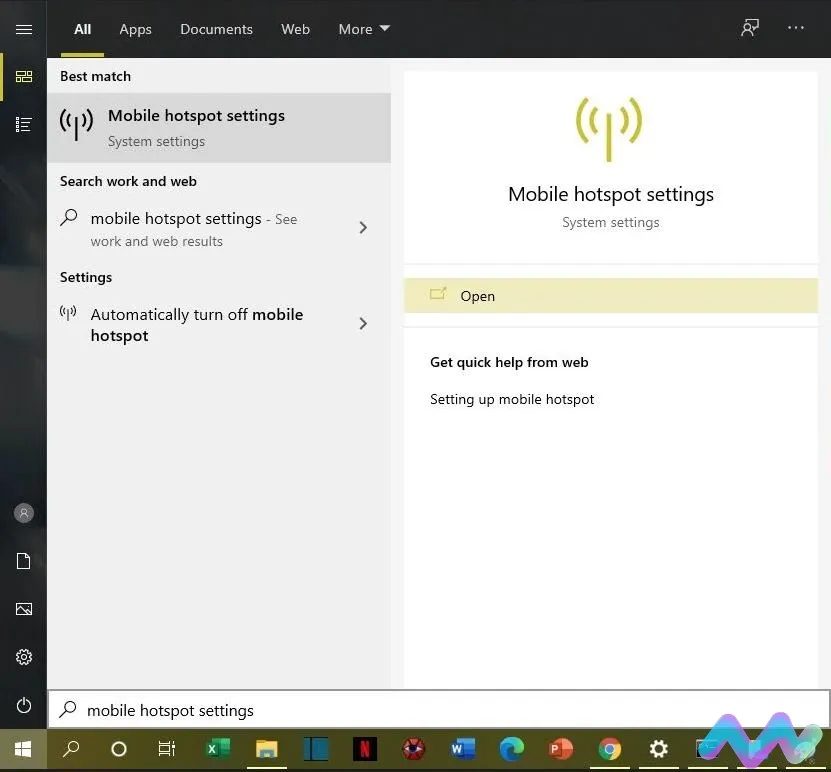Open your user account from the sidebar
831x772 pixels.
click(23, 513)
